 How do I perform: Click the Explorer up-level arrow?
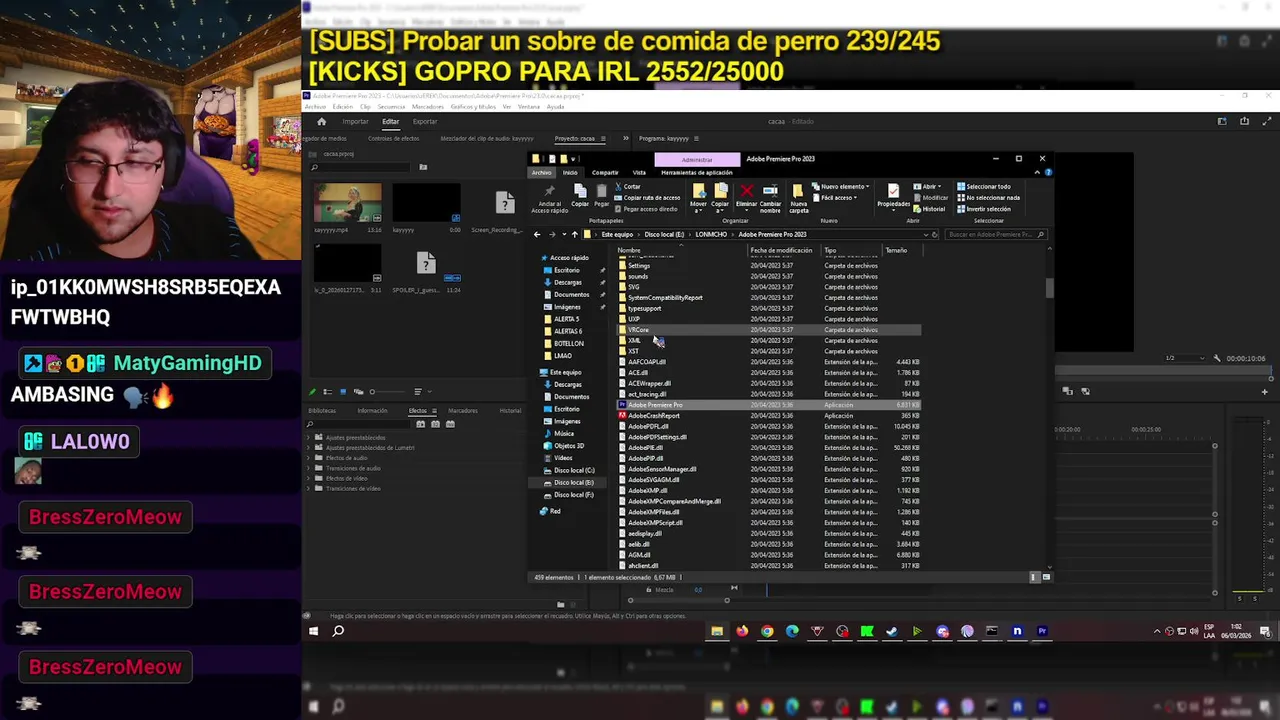(x=574, y=234)
